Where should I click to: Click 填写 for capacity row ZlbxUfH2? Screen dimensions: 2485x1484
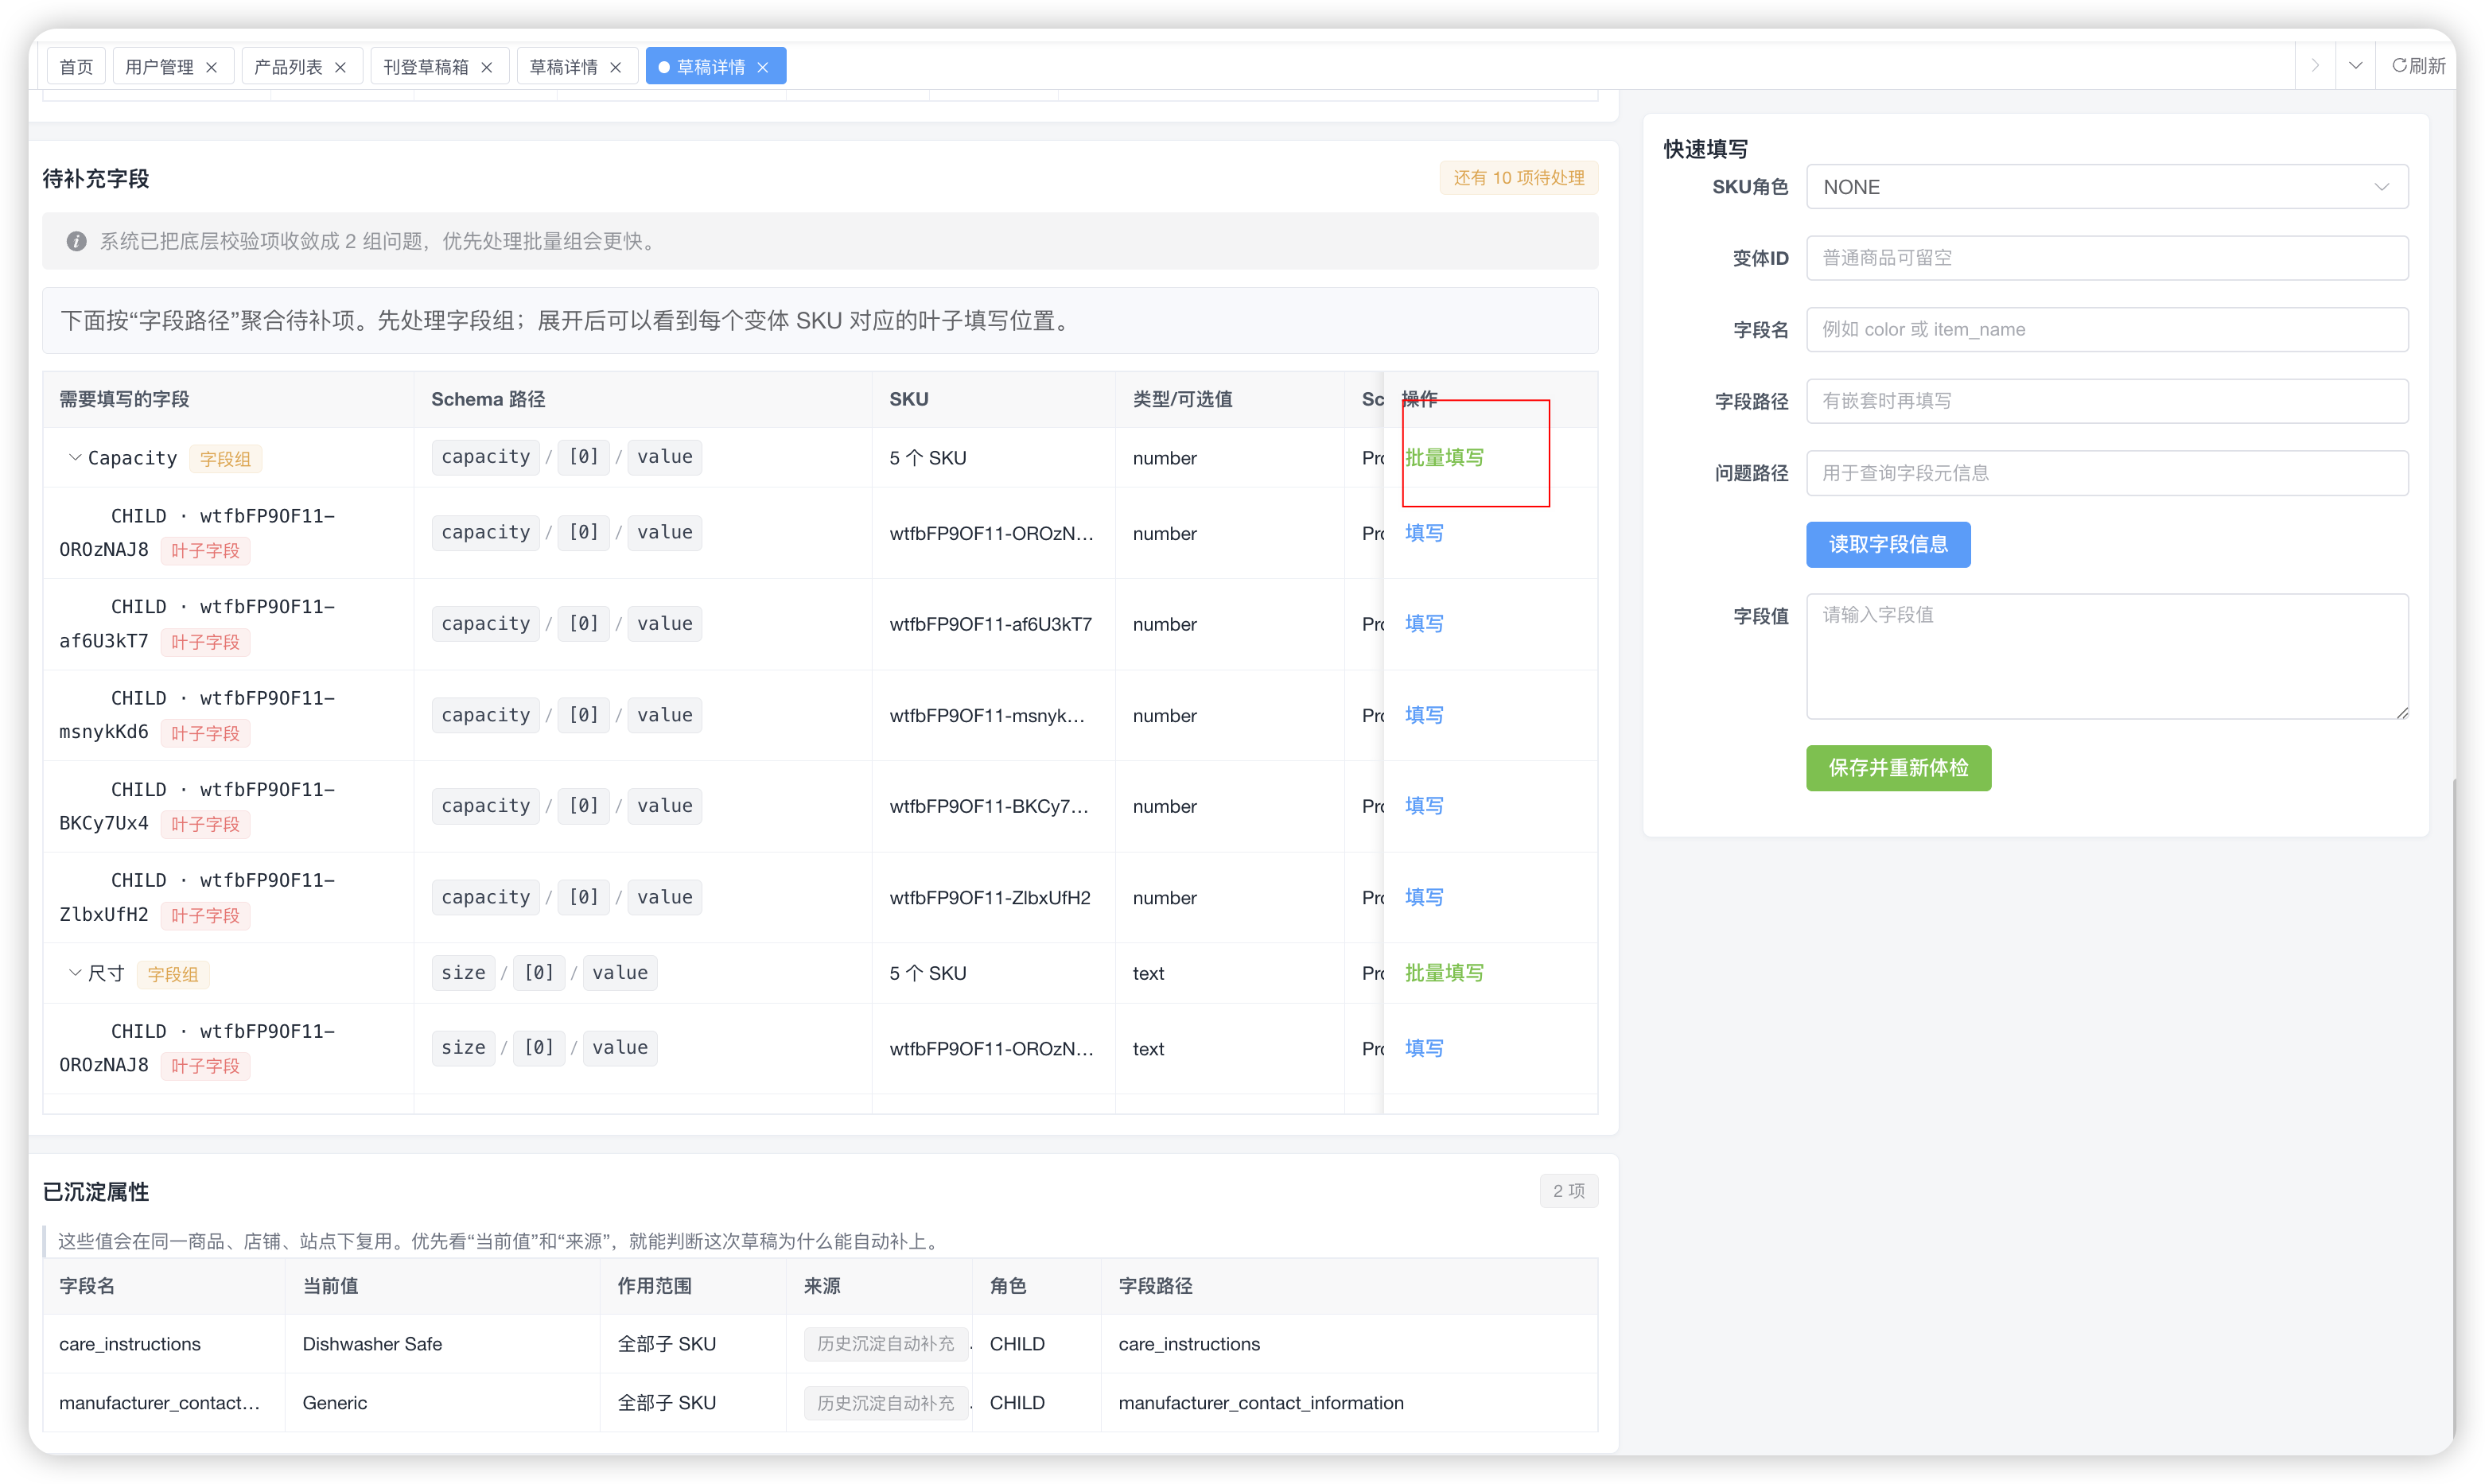pyautogui.click(x=1424, y=897)
